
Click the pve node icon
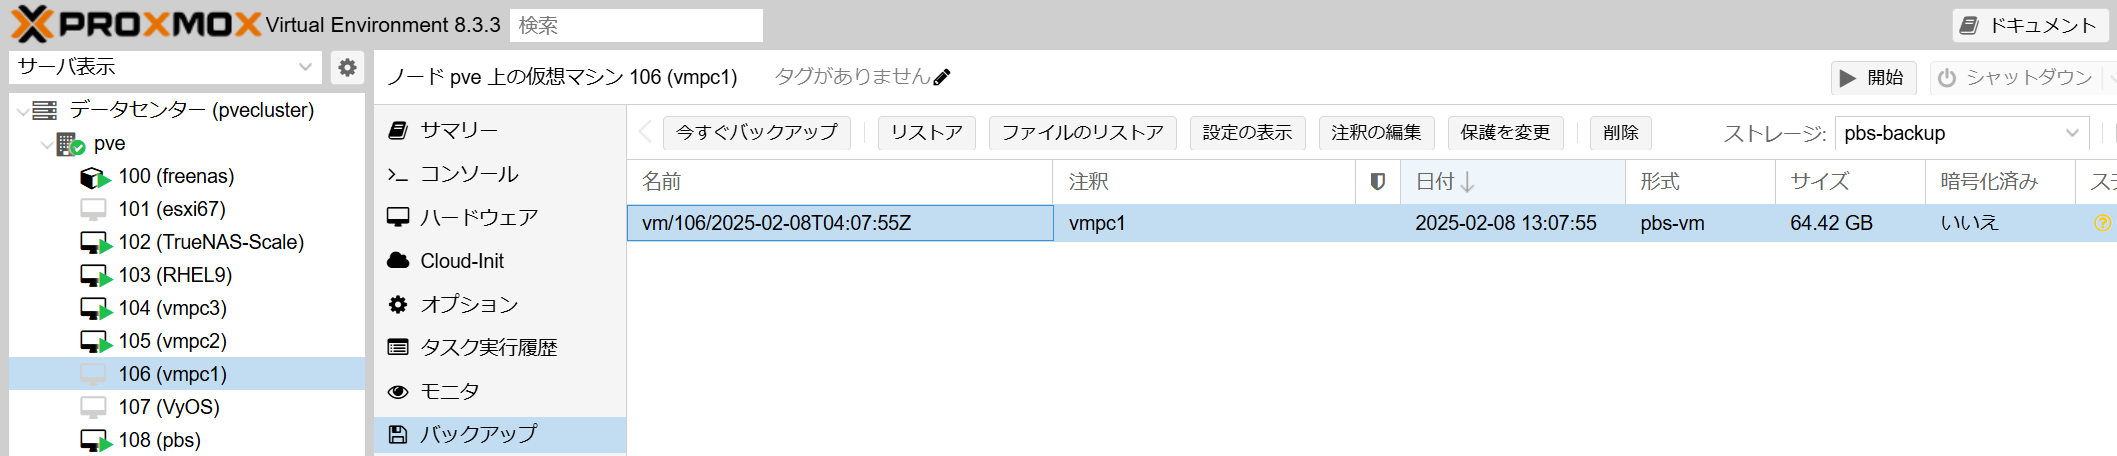pyautogui.click(x=70, y=144)
